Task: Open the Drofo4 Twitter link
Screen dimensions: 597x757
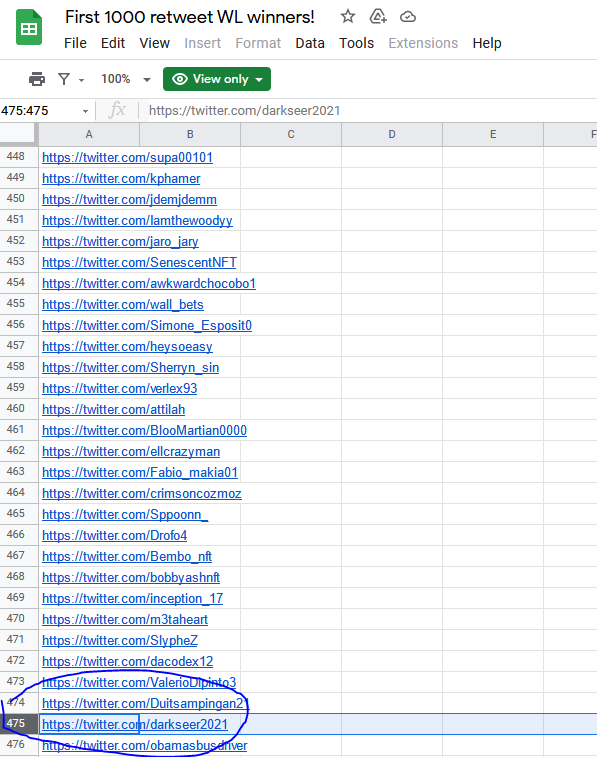Action: coord(114,535)
